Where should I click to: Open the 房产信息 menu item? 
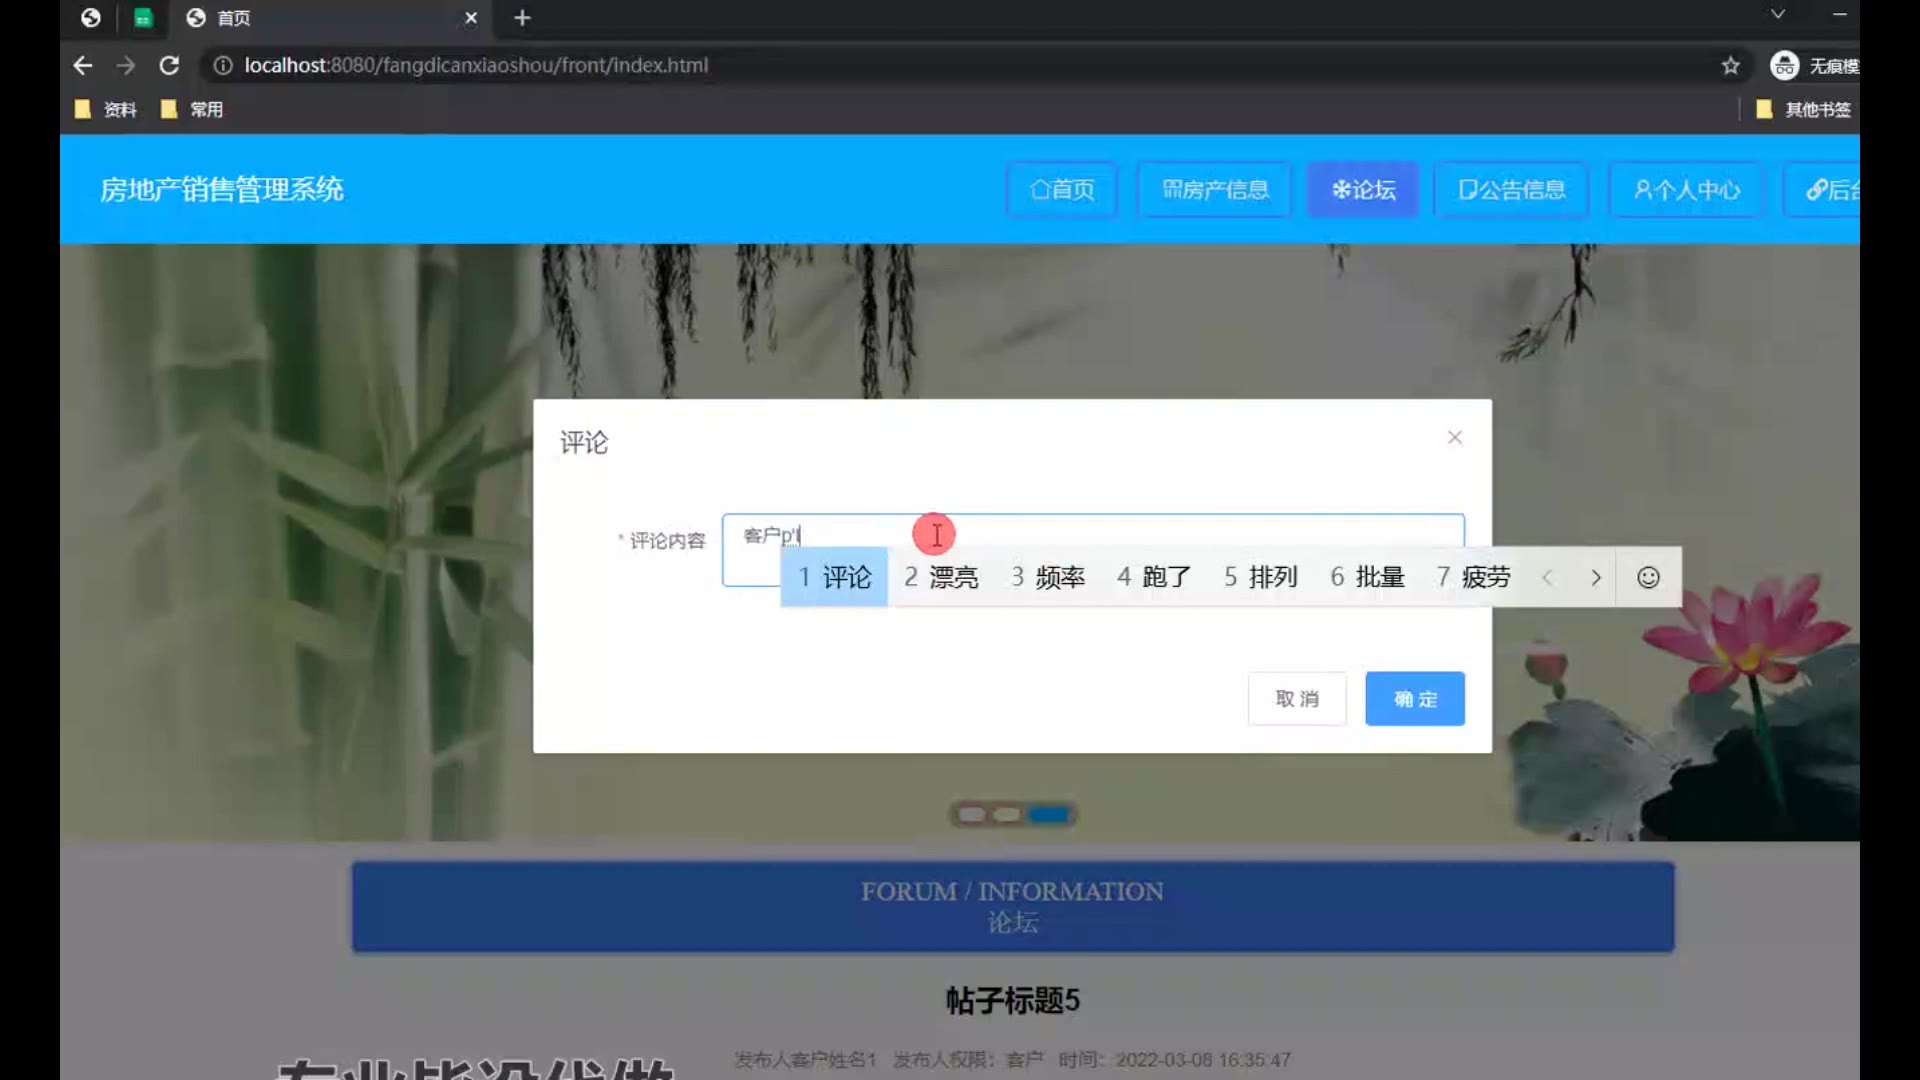(x=1214, y=190)
